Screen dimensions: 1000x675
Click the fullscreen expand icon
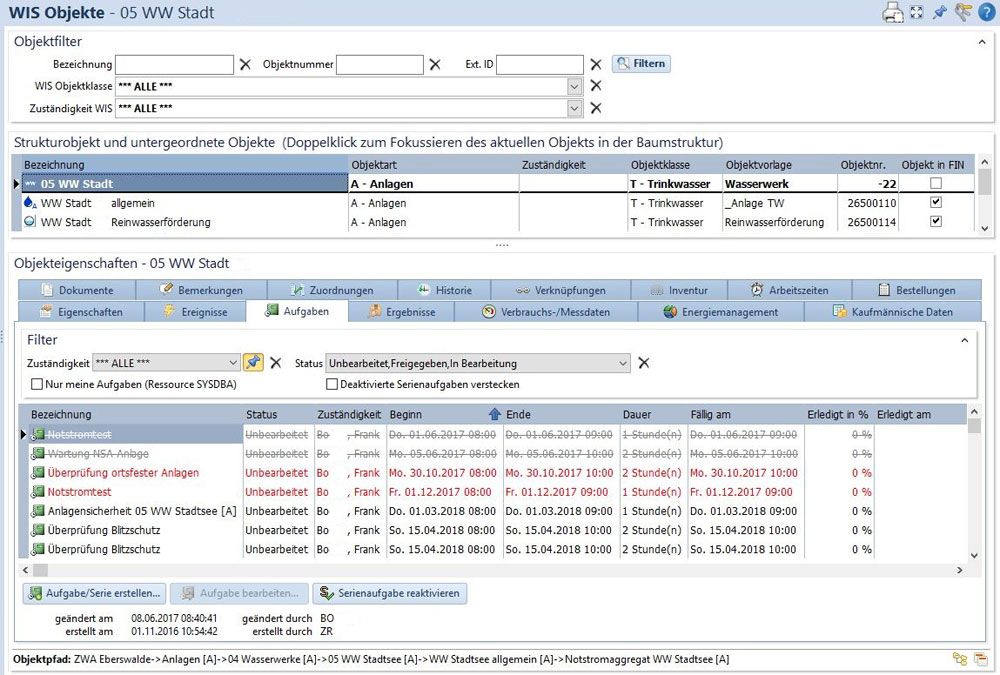tap(917, 12)
